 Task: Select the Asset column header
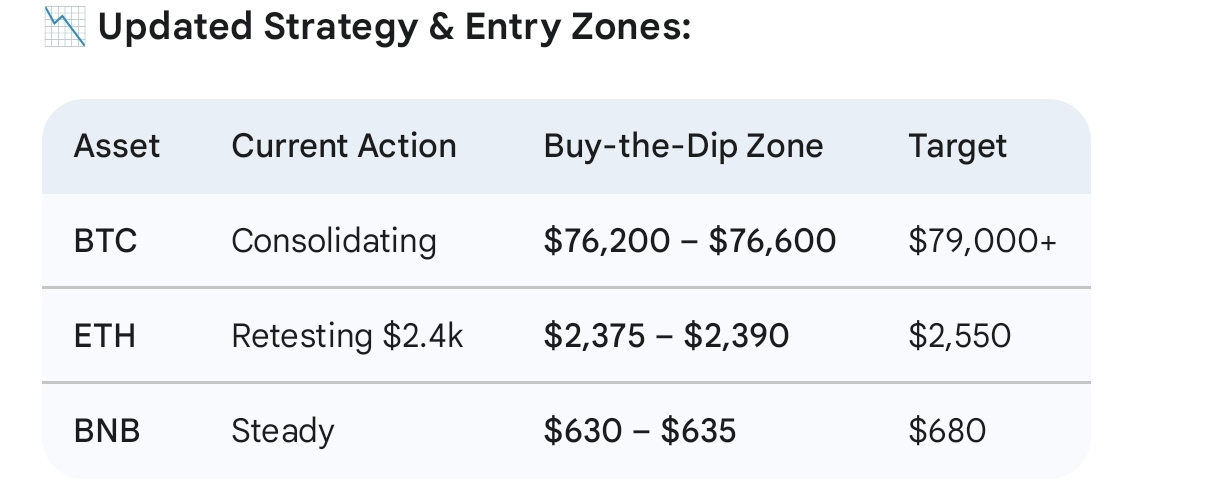point(116,146)
